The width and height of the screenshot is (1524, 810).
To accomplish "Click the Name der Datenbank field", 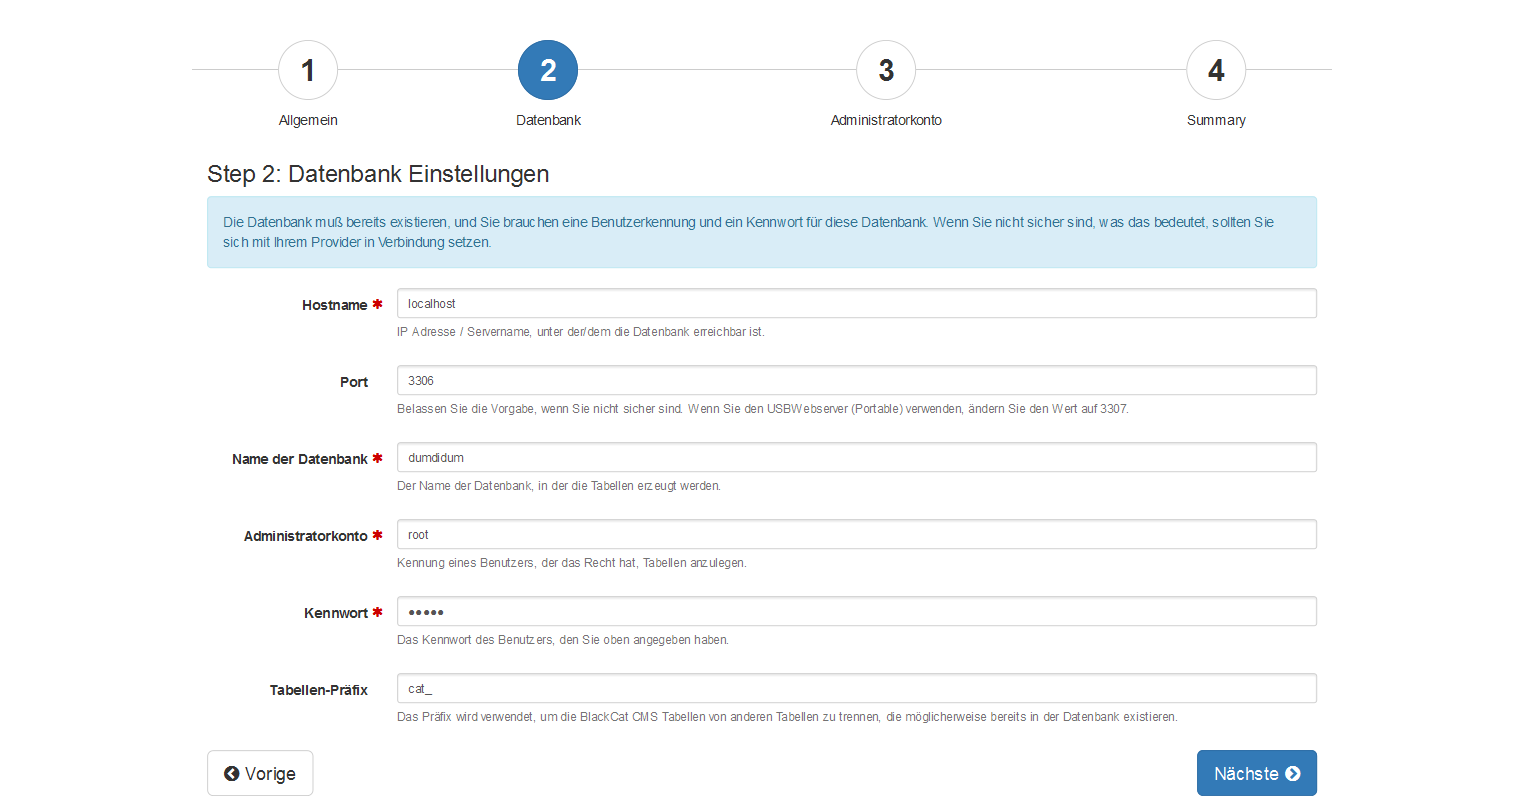I will (x=856, y=457).
